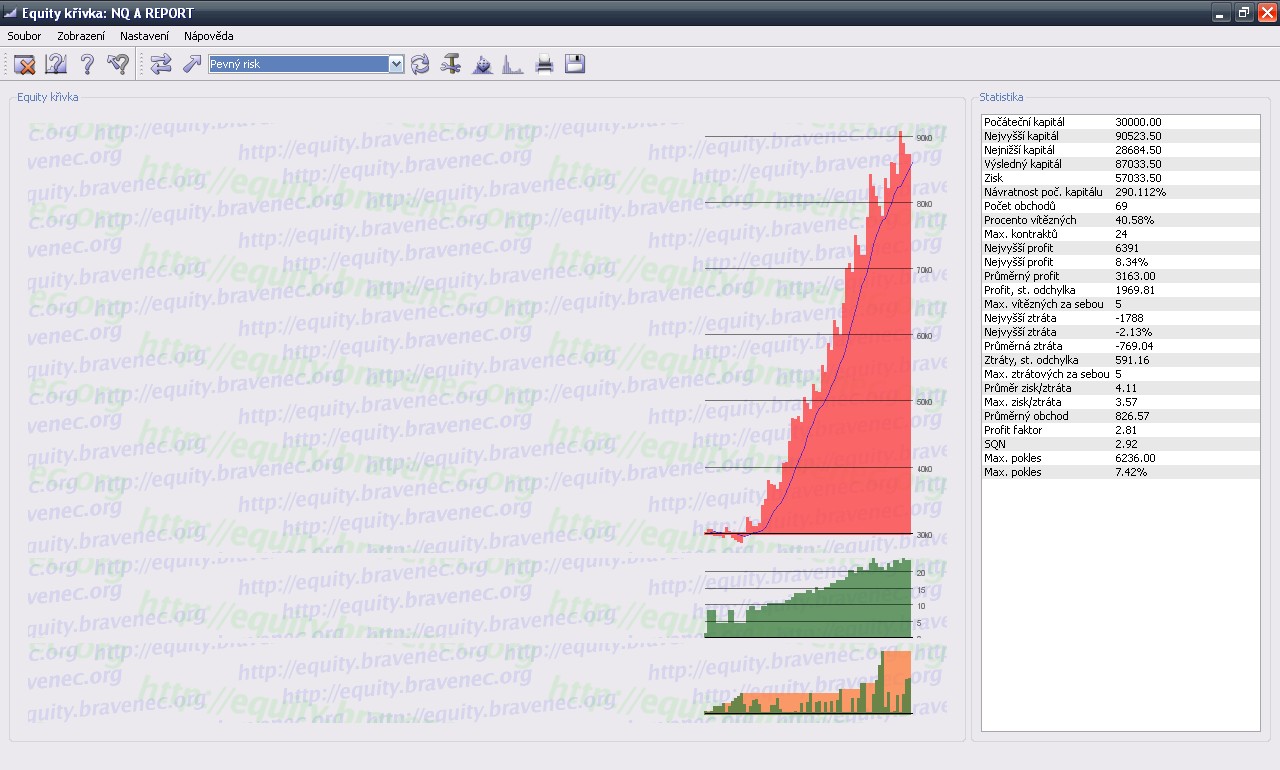Select the Počet obchodů label

tap(1019, 206)
